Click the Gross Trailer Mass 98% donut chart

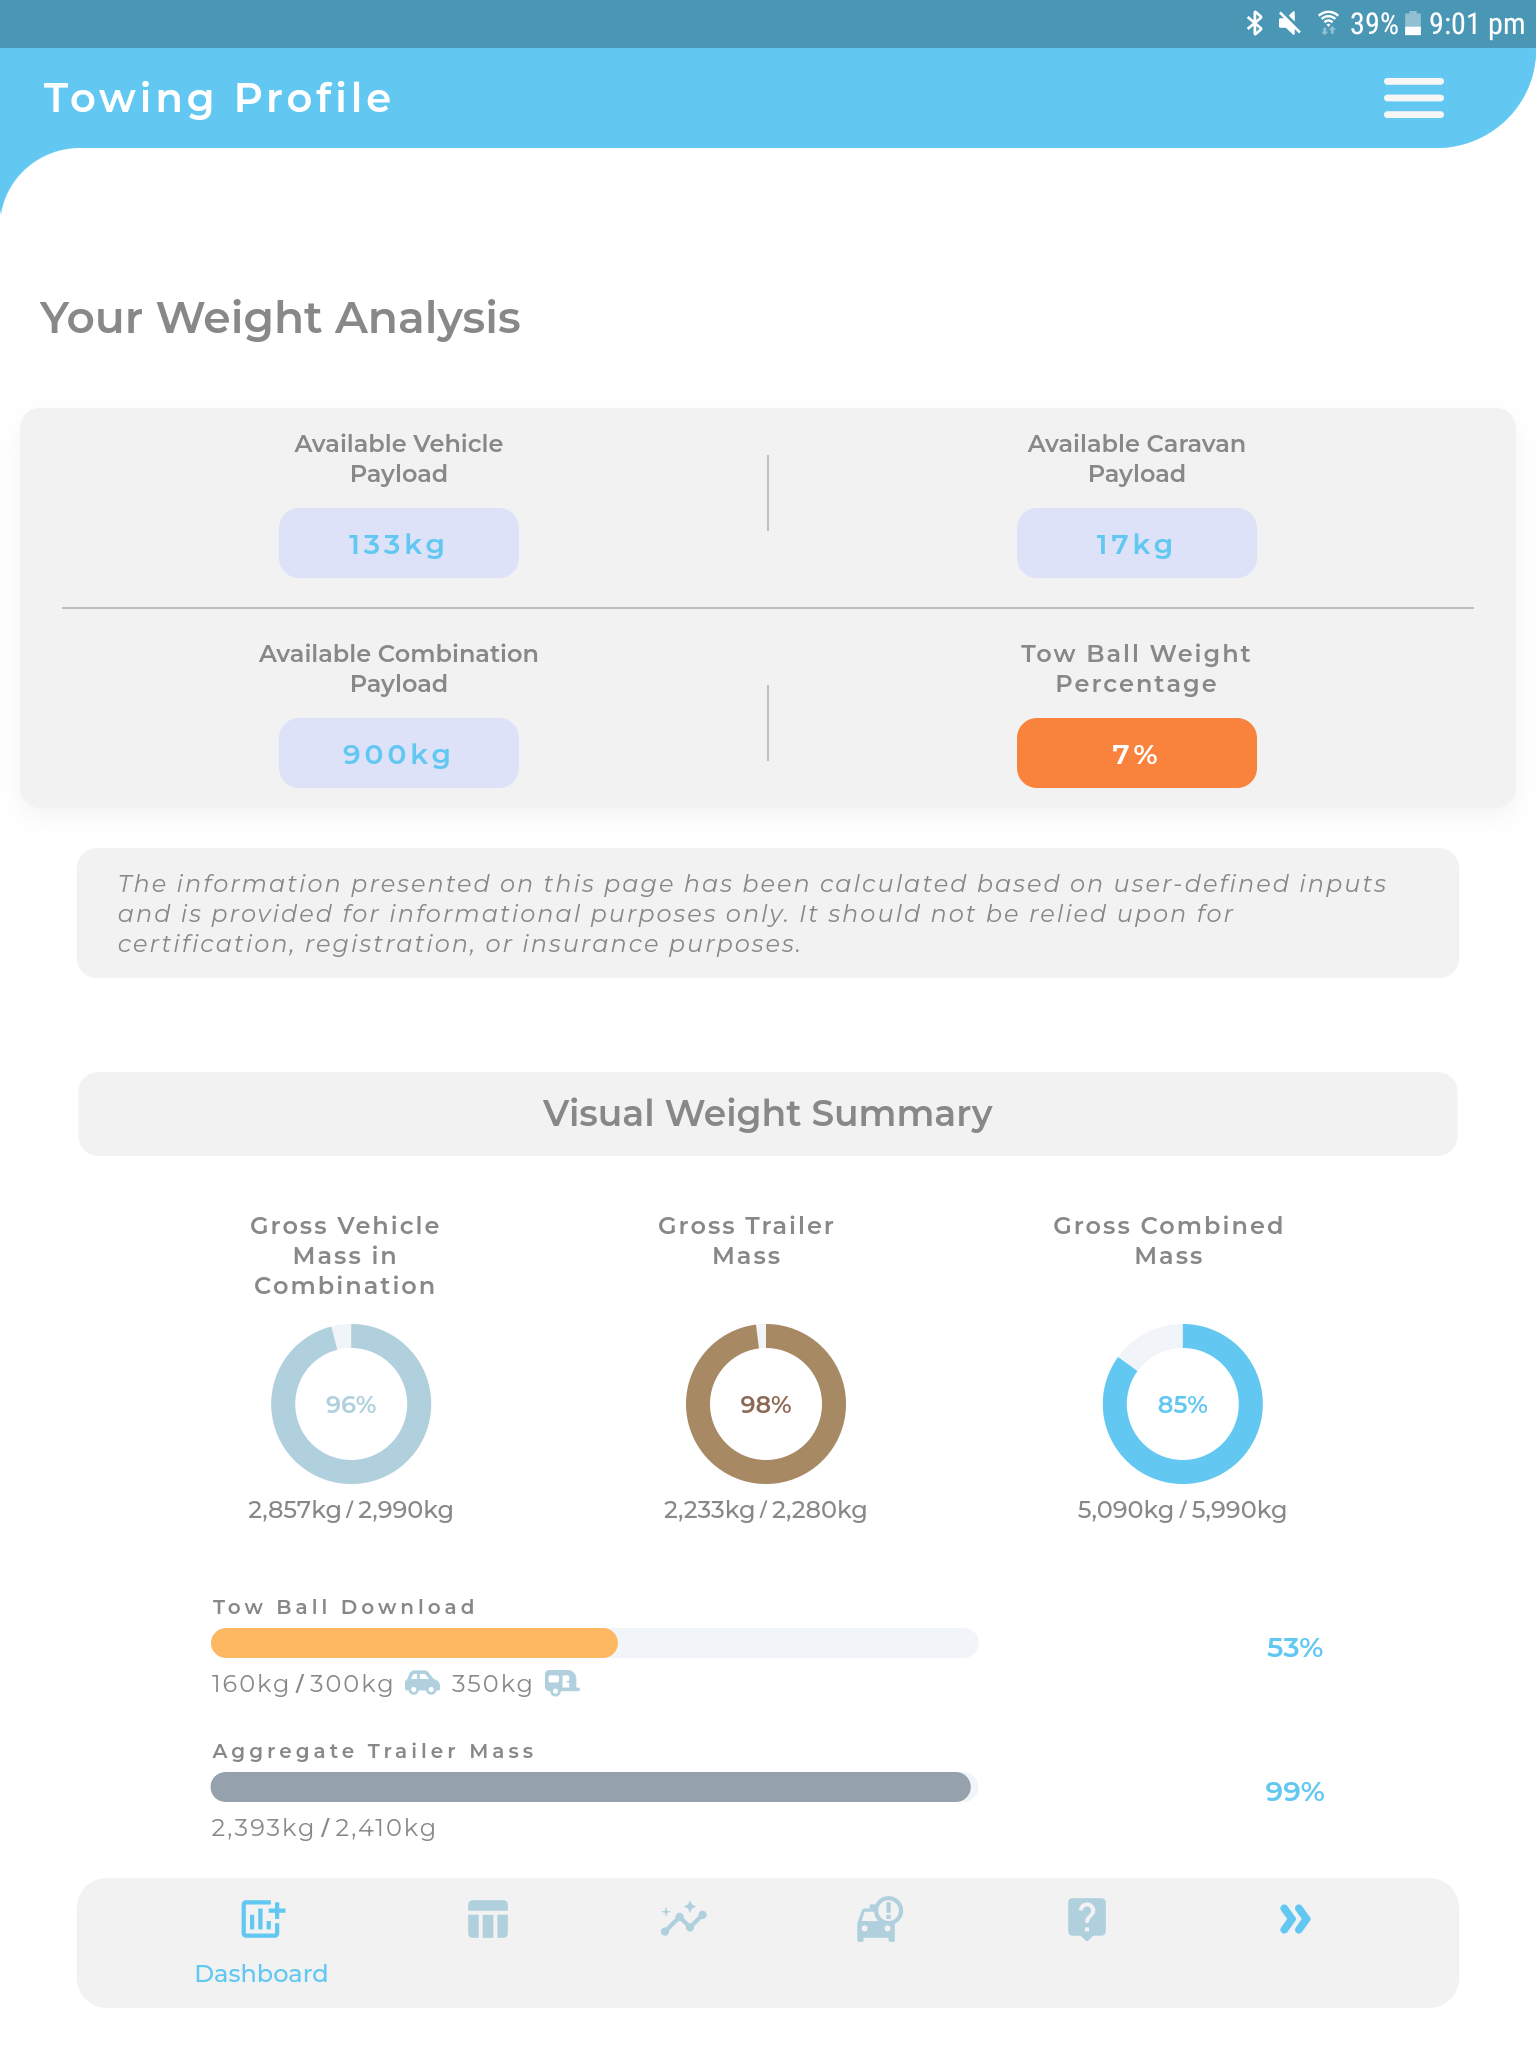pos(765,1404)
